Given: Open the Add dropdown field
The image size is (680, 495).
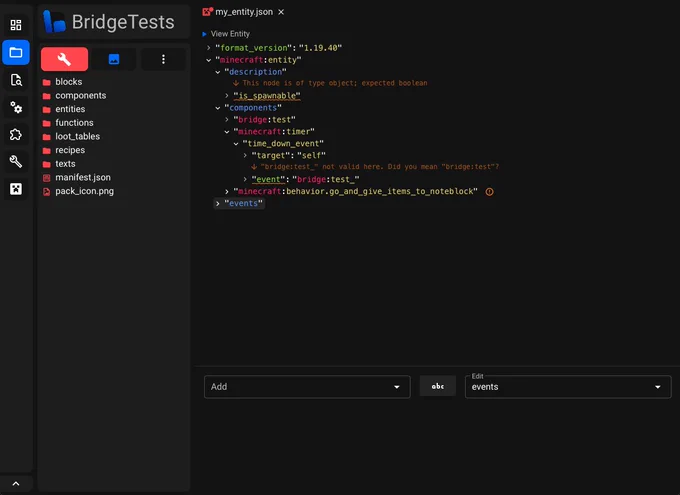Looking at the screenshot, I should 307,387.
